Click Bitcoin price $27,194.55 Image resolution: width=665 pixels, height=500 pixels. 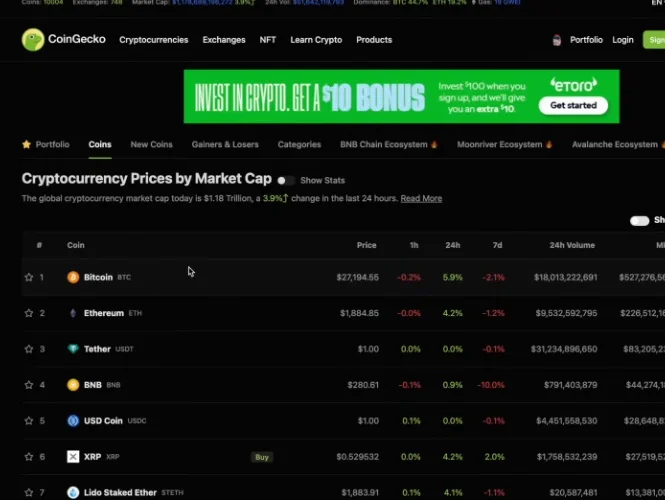tap(358, 277)
